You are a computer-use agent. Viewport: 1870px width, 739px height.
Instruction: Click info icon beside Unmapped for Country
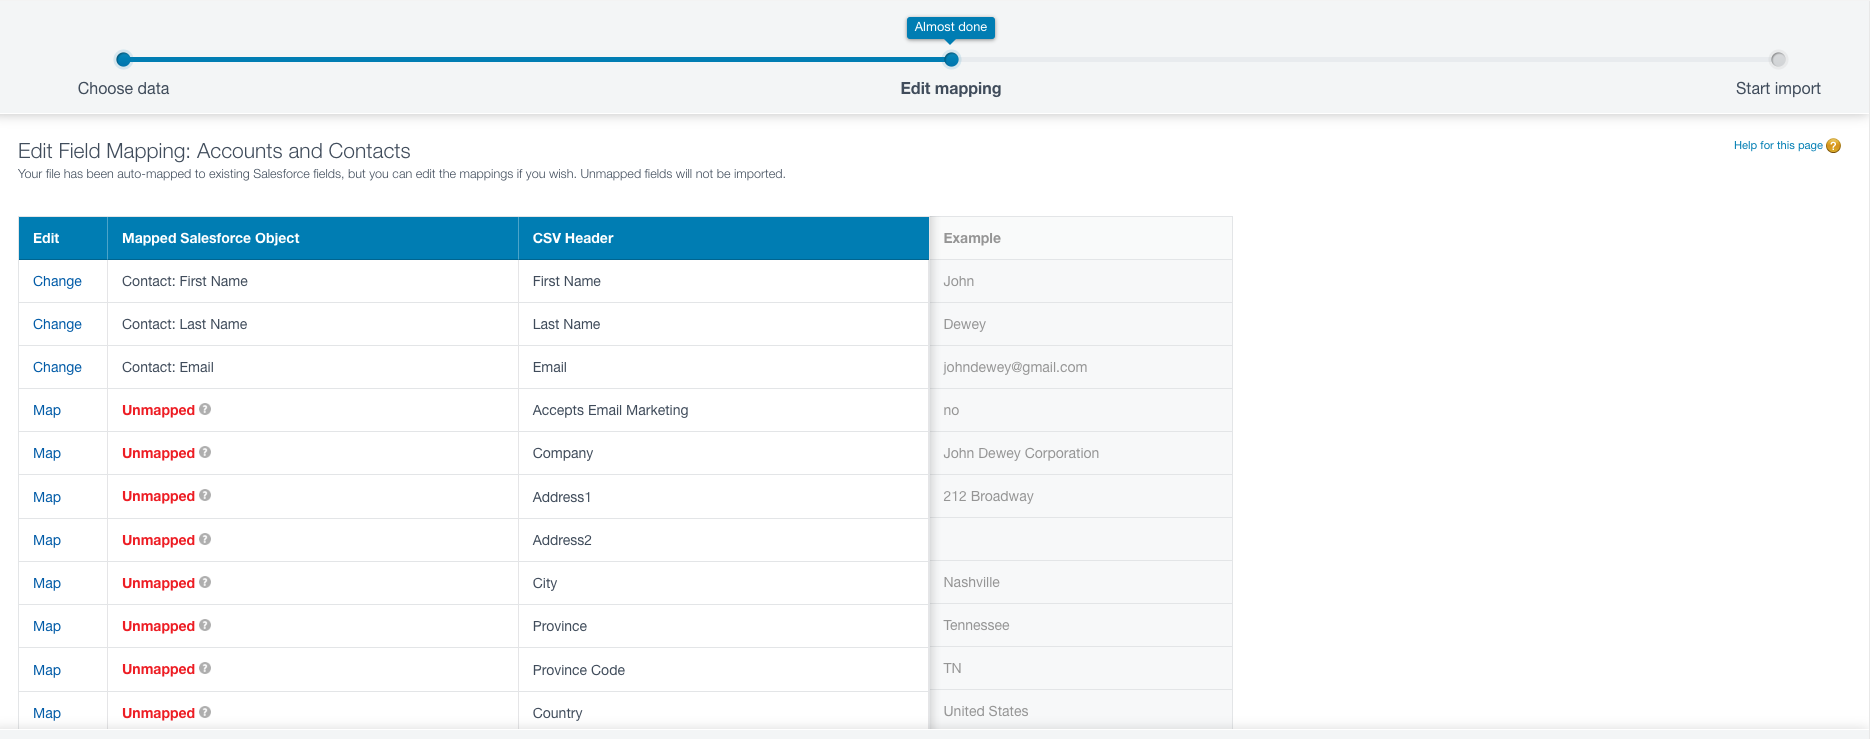pos(205,712)
